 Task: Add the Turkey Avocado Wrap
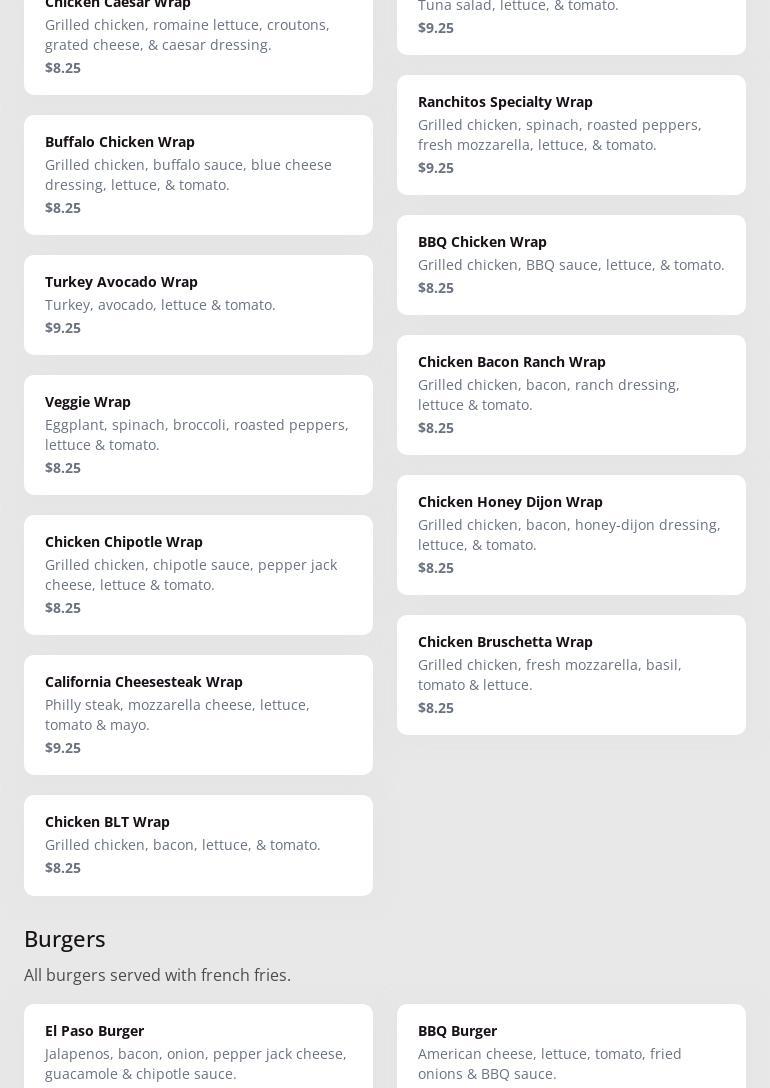pyautogui.click(x=198, y=305)
